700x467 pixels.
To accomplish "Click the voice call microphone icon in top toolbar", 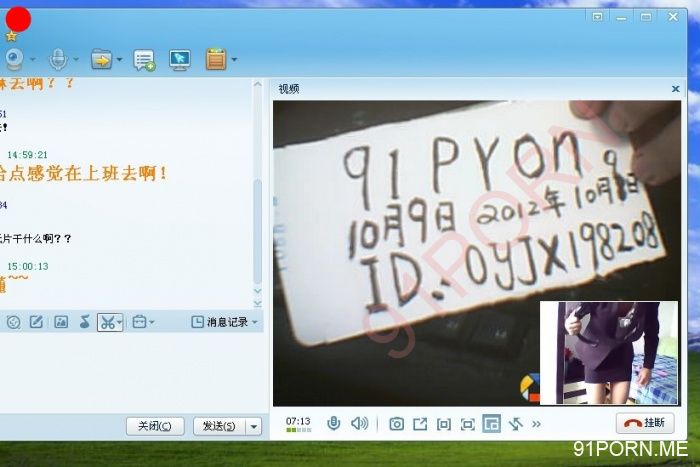I will (58, 59).
